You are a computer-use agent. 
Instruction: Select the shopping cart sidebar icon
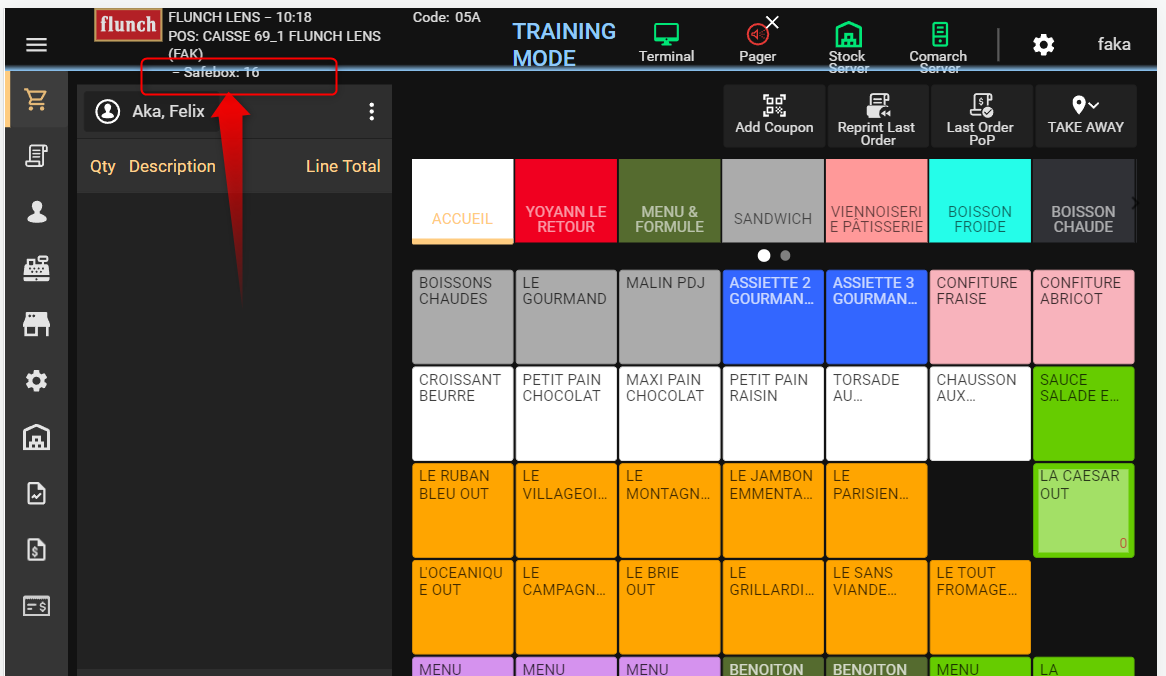coord(36,99)
